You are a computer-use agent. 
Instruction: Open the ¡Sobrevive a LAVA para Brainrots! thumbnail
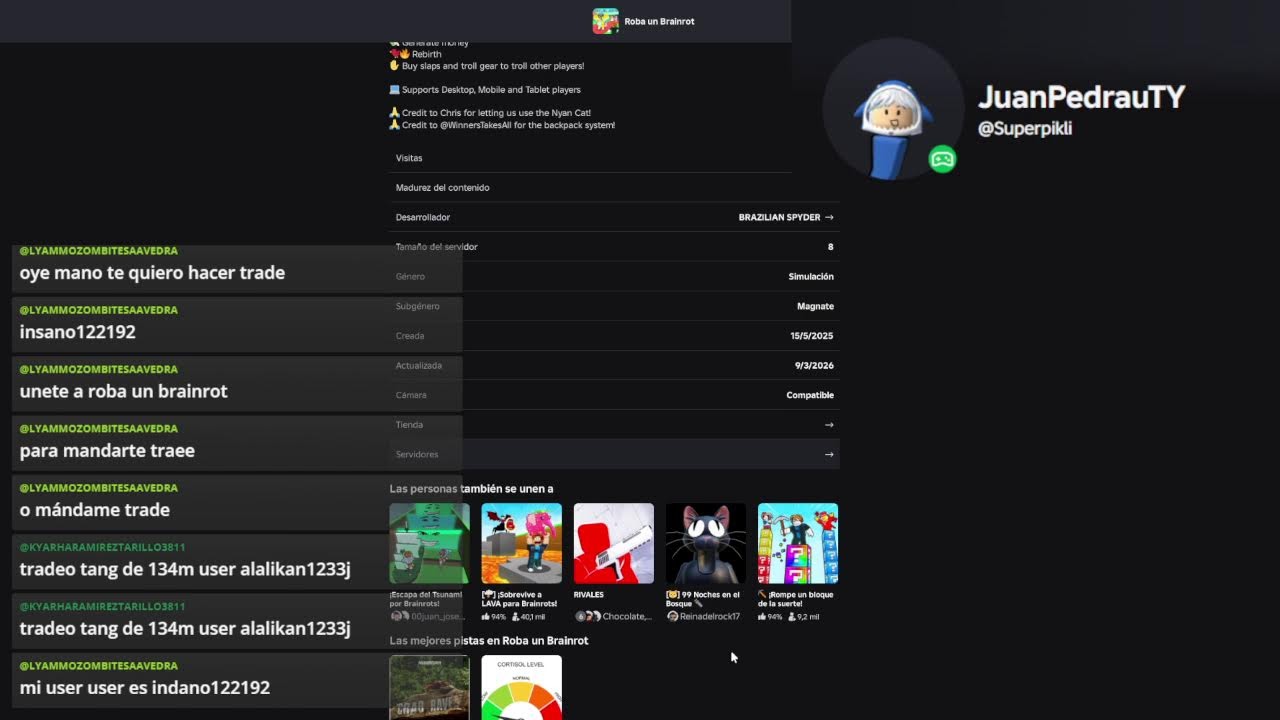(x=521, y=543)
